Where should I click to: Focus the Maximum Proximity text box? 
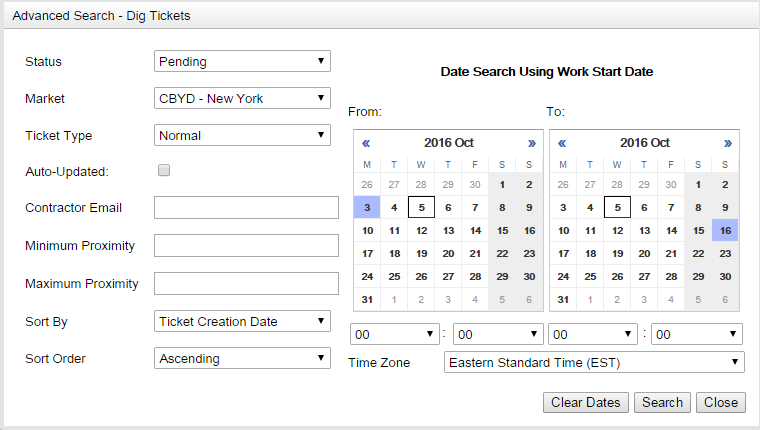pyautogui.click(x=247, y=283)
